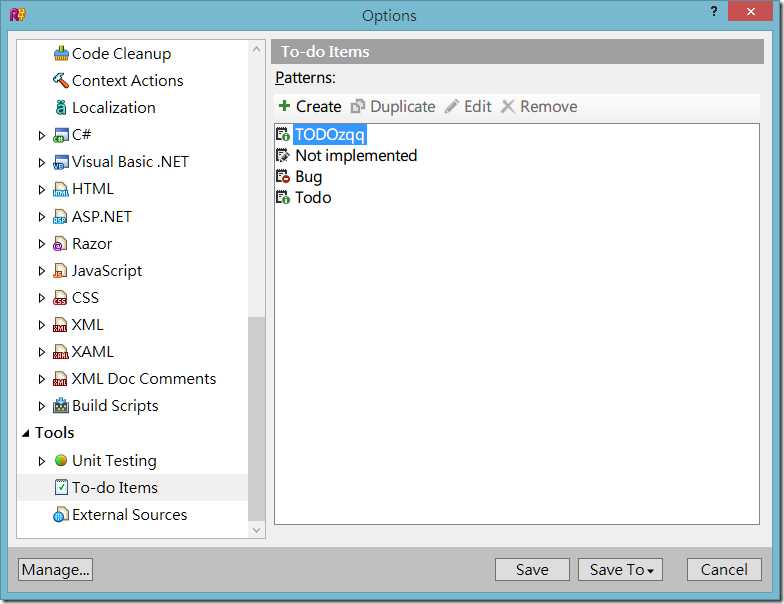Open the Manage... settings button
The image size is (784, 604).
pyautogui.click(x=56, y=570)
